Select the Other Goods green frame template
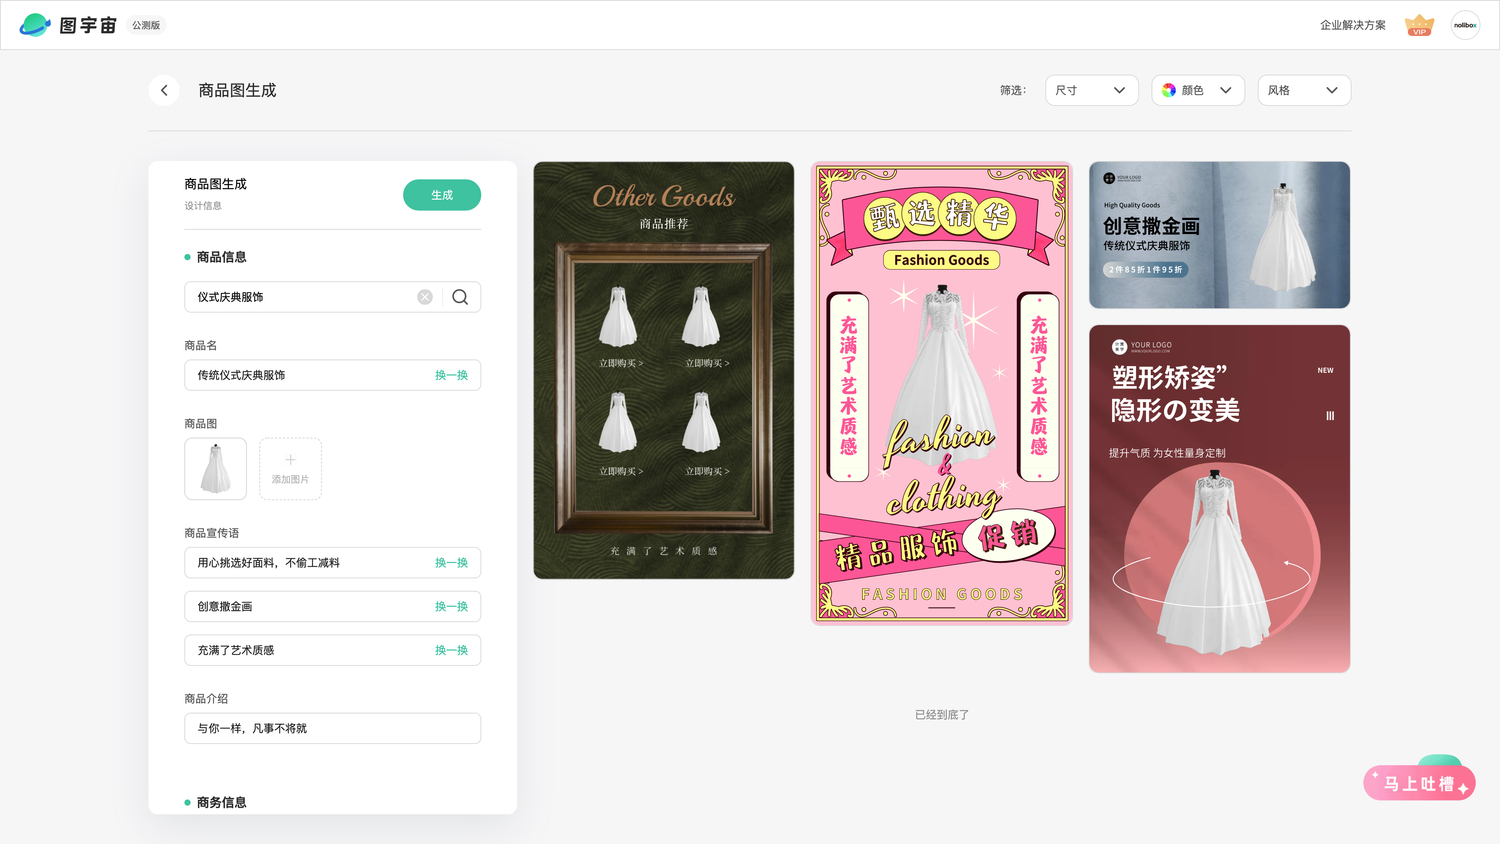This screenshot has width=1500, height=844. click(x=664, y=370)
